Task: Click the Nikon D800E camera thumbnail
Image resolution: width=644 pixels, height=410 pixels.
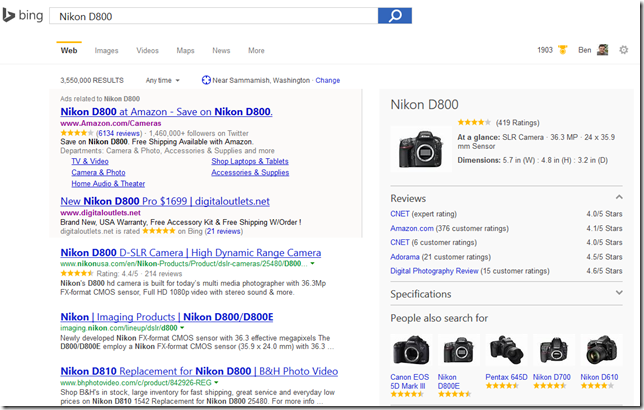Action: tap(458, 350)
